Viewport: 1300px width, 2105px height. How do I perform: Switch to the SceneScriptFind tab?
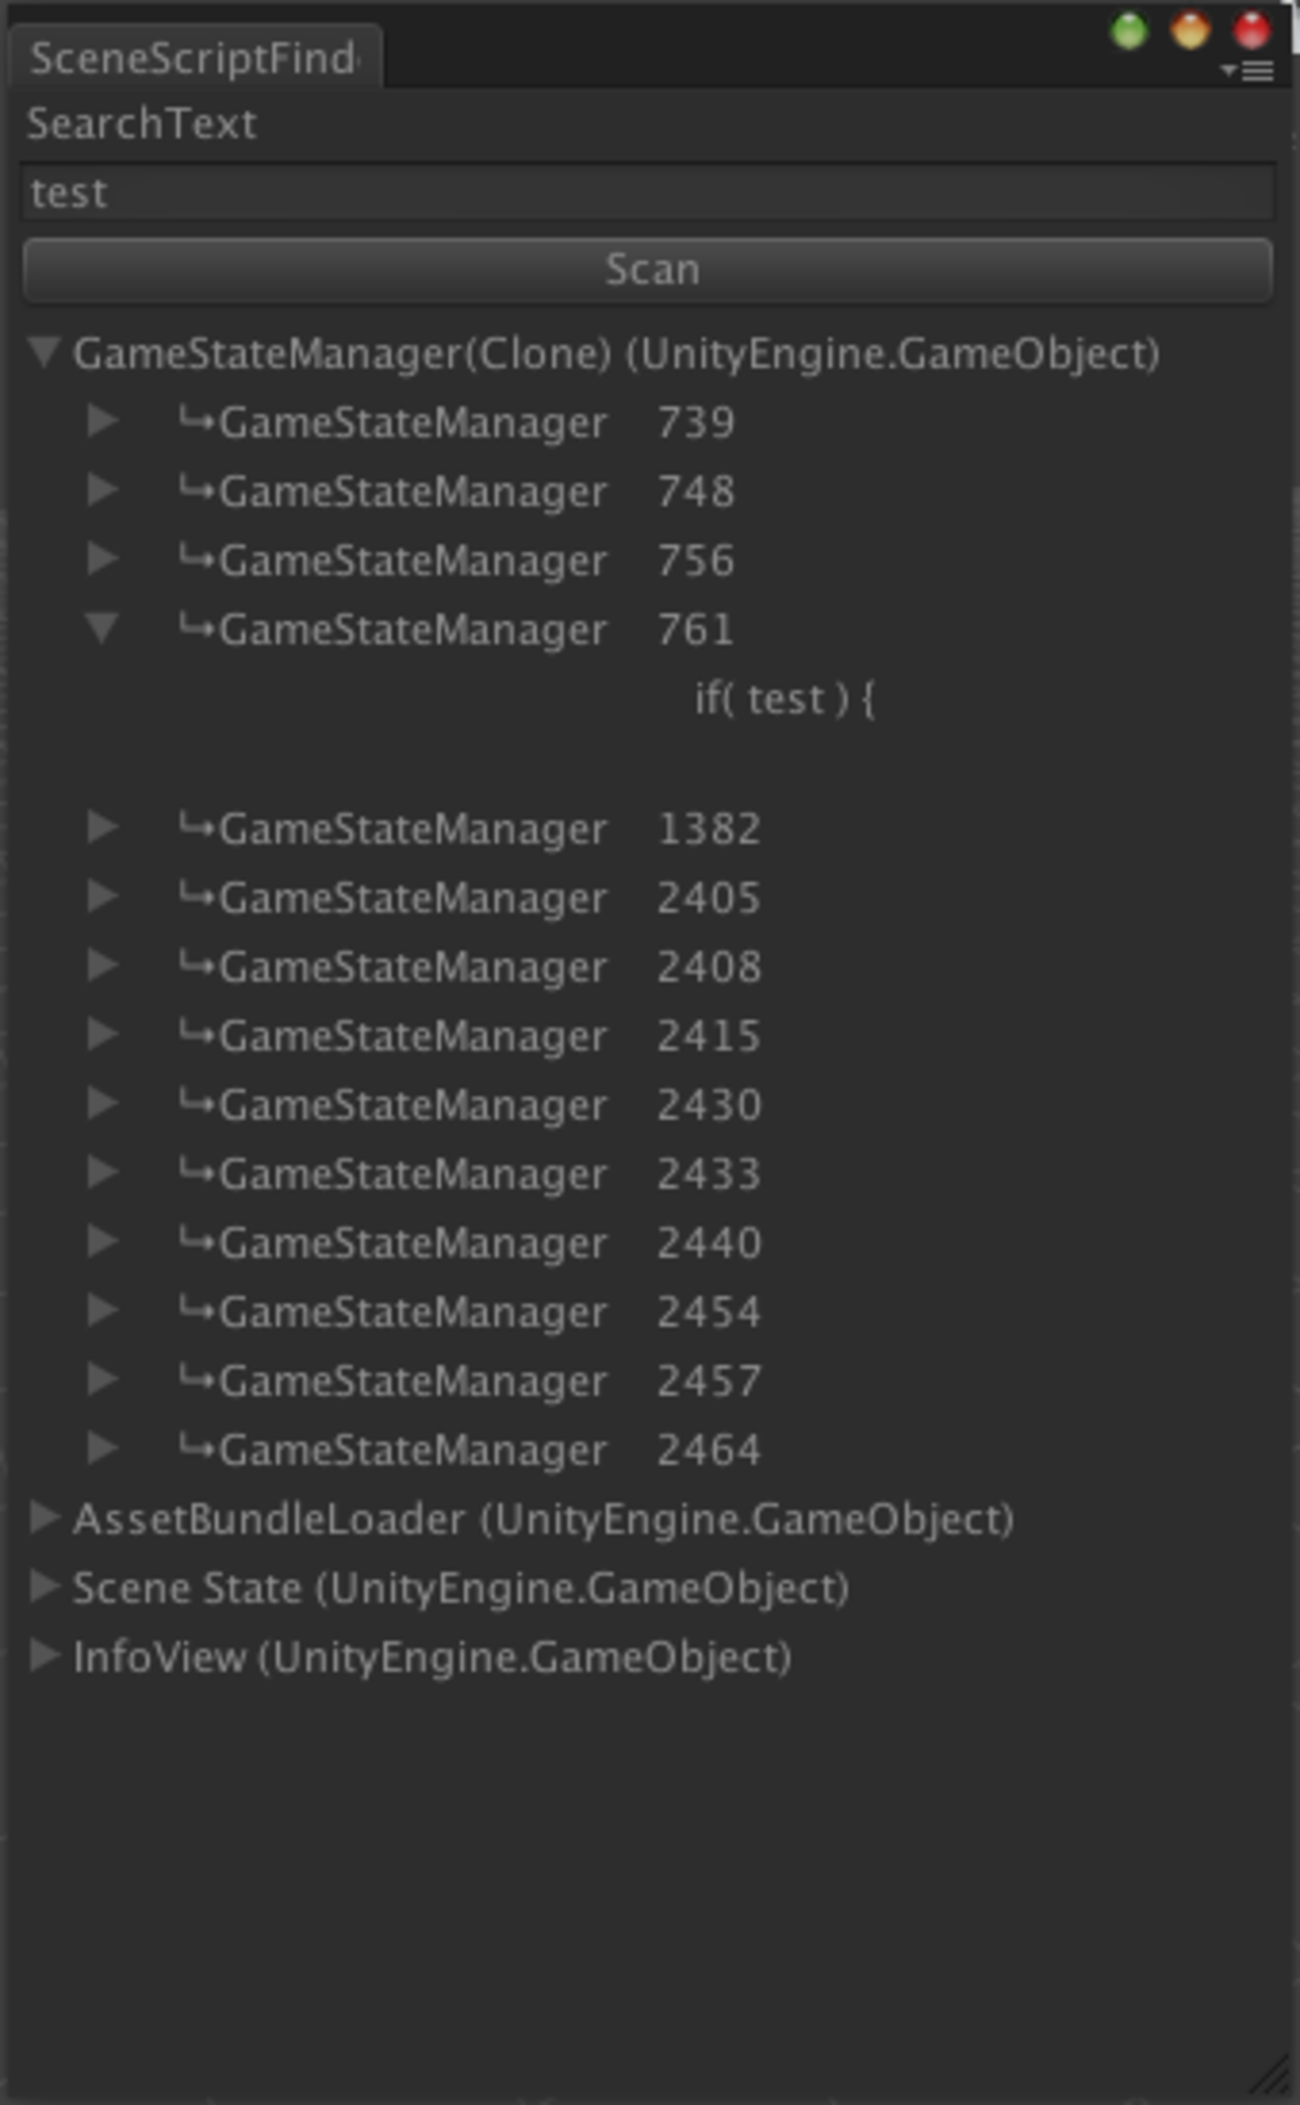tap(194, 58)
